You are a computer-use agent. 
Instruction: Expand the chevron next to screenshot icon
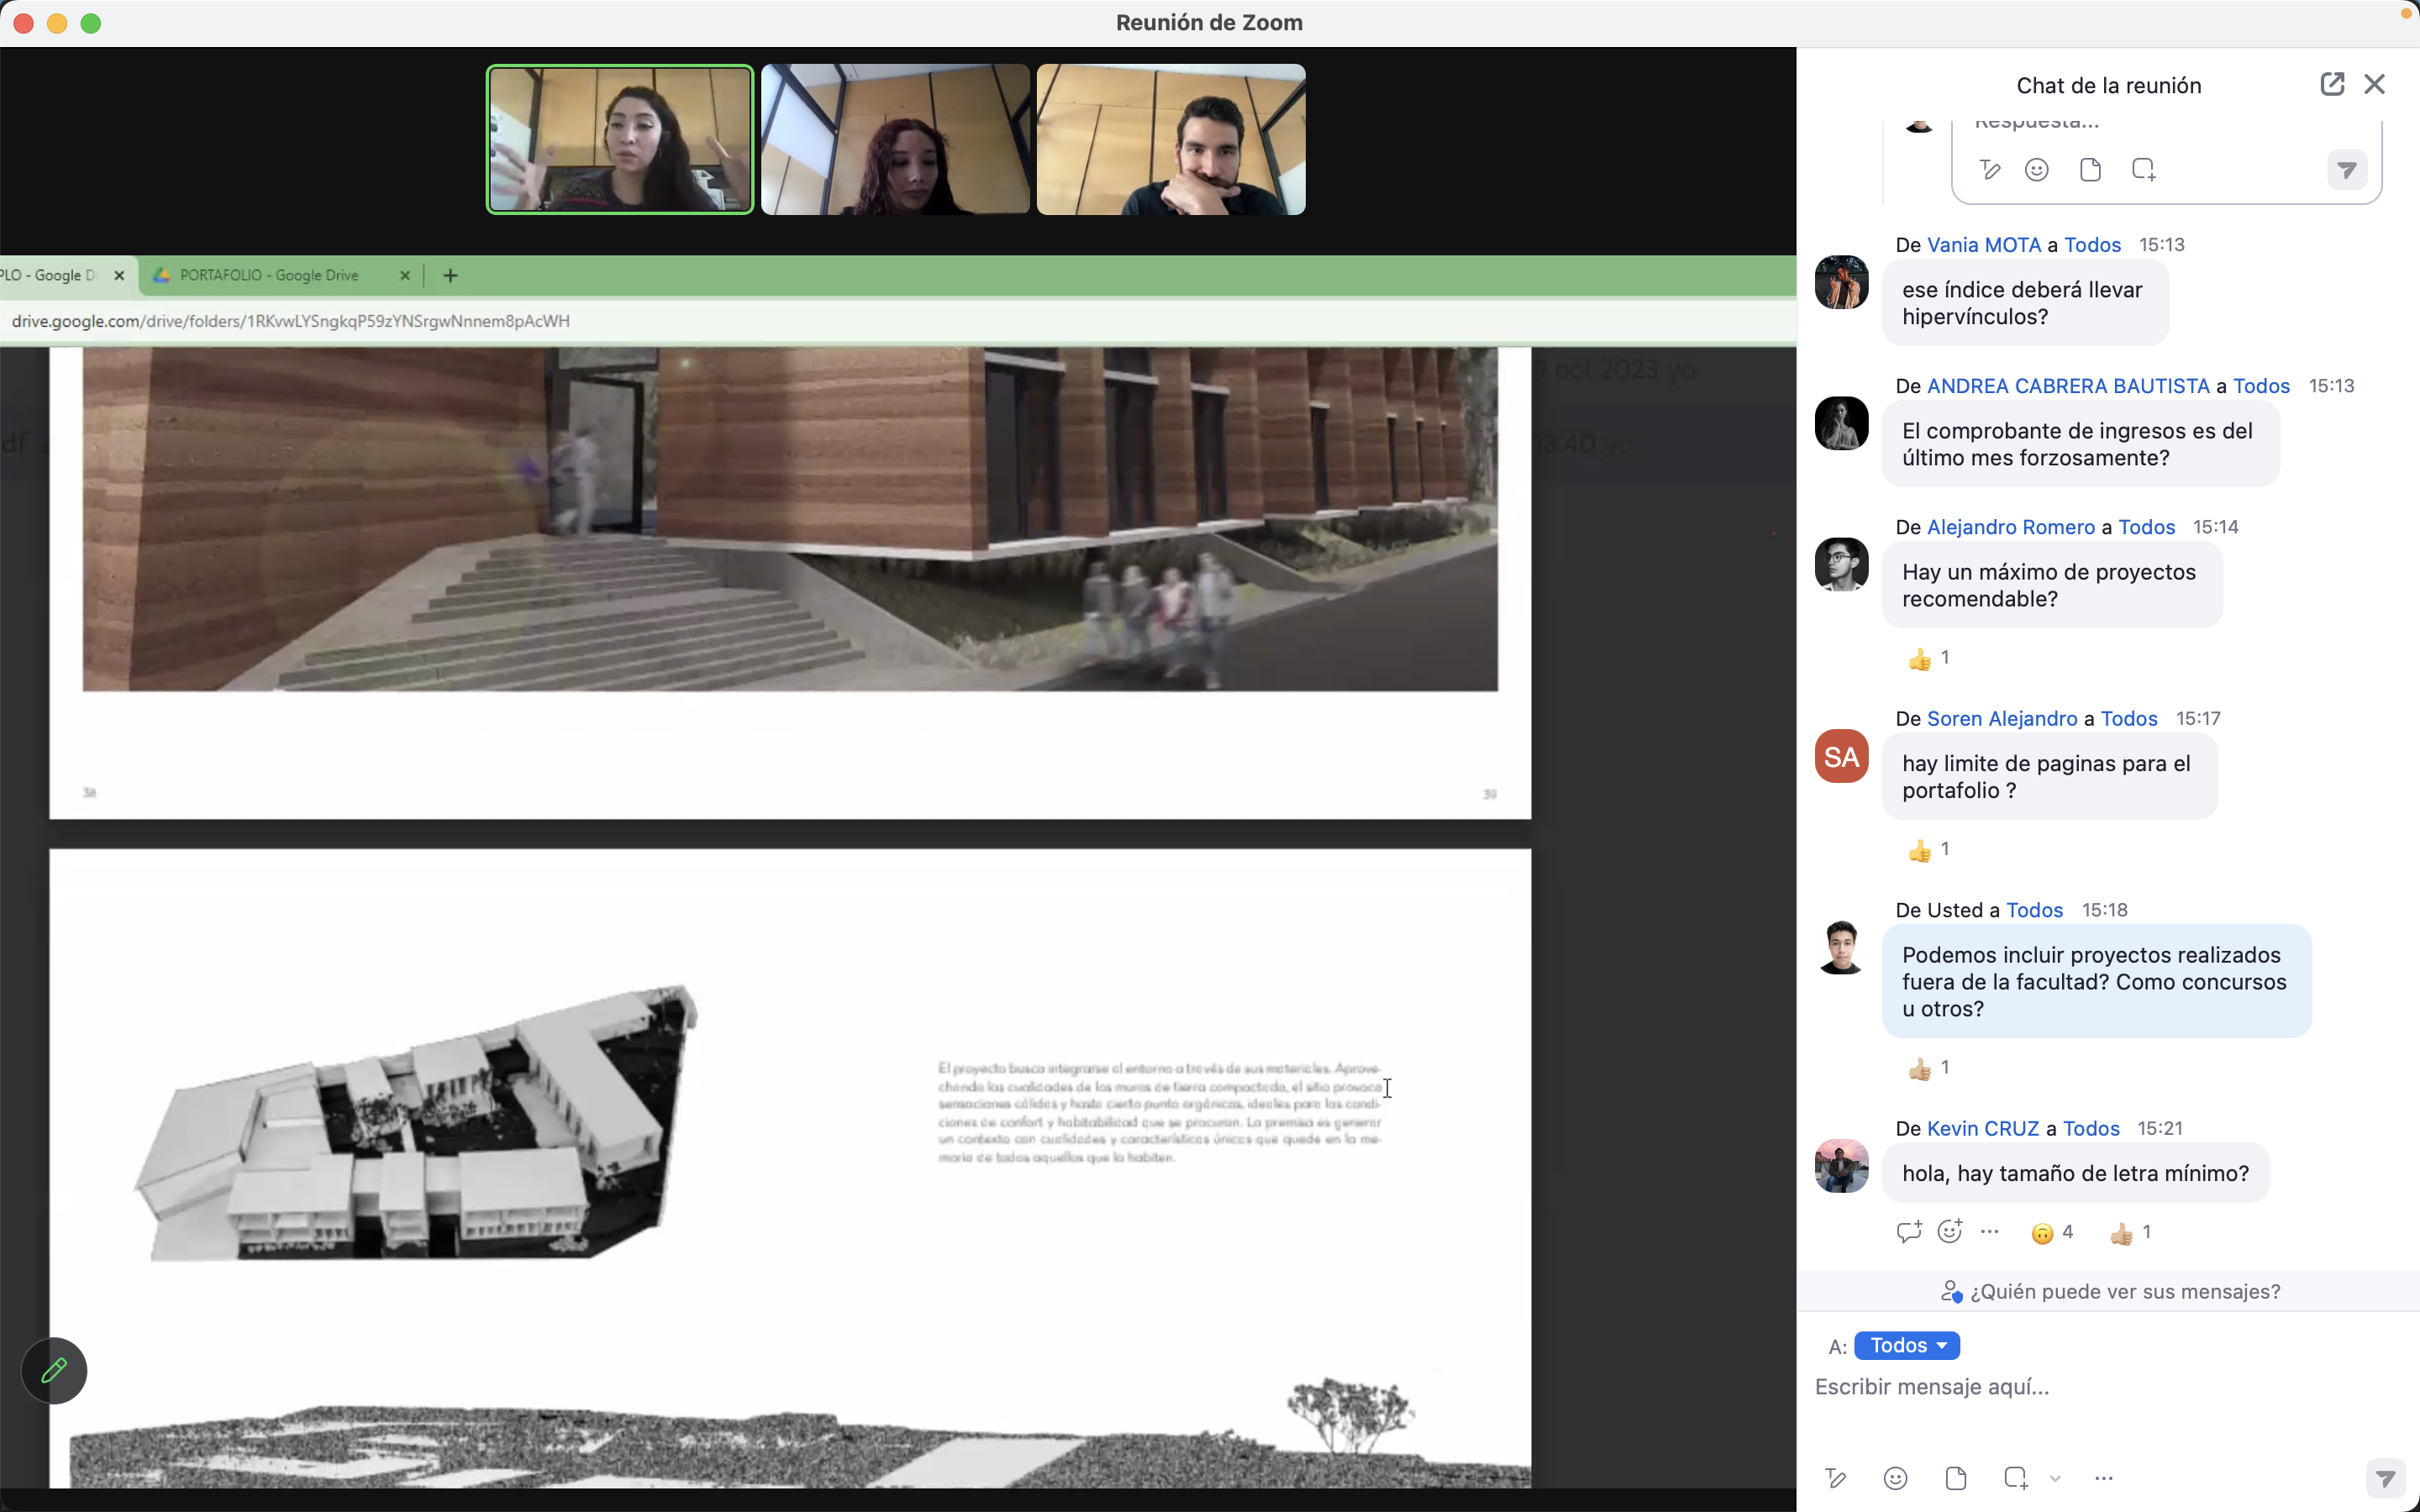2055,1479
